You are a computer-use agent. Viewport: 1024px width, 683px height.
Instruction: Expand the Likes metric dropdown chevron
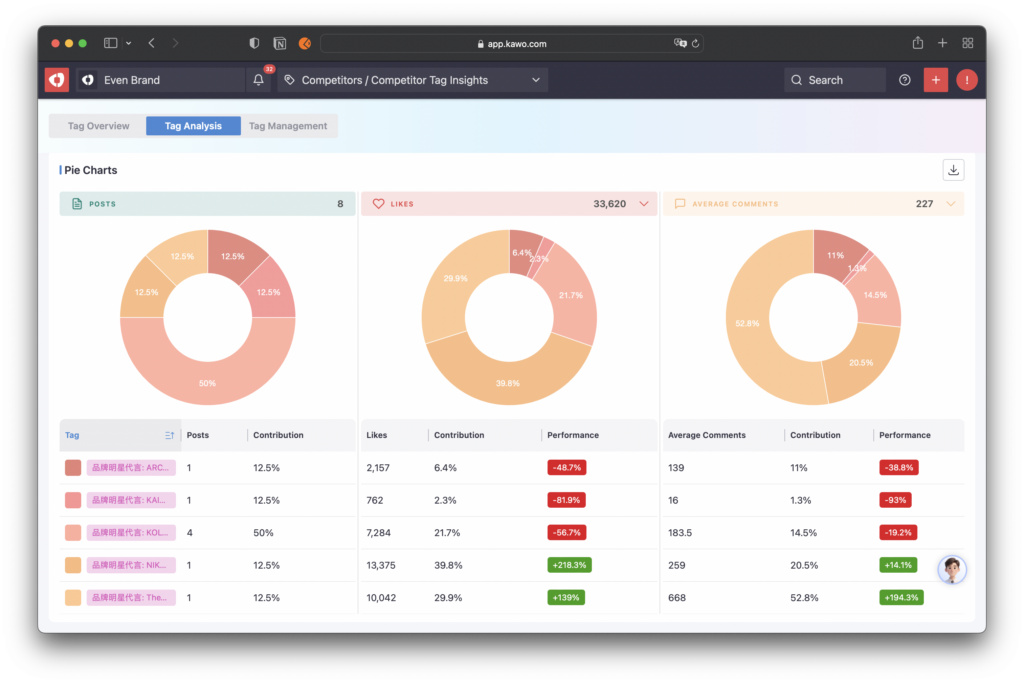pos(644,204)
